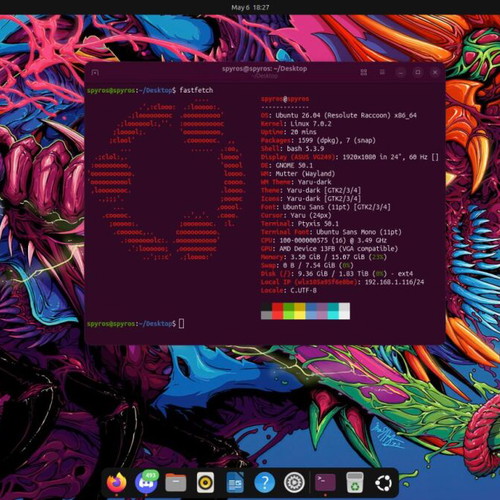Click the Font Ubuntu Sans (11pt) line
The height and width of the screenshot is (500, 500).
pos(325,207)
